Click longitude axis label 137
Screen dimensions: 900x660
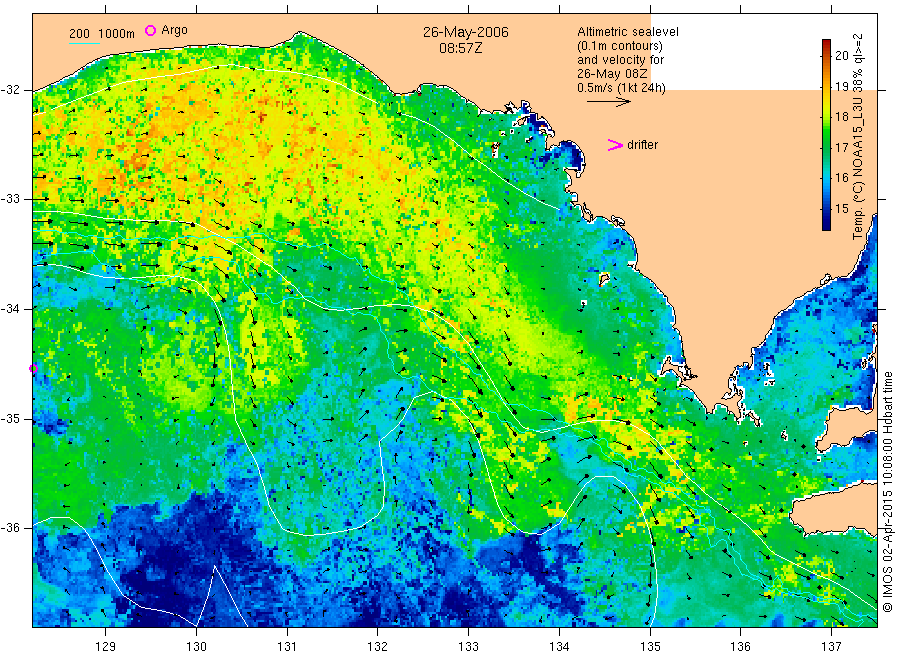click(x=831, y=647)
